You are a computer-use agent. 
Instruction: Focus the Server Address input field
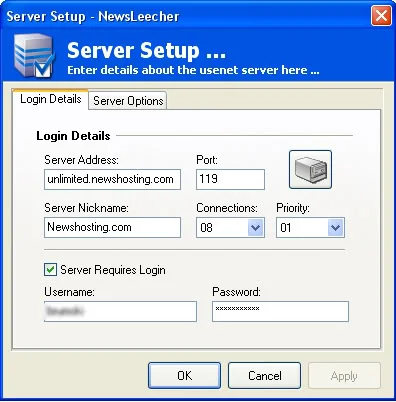tap(112, 179)
